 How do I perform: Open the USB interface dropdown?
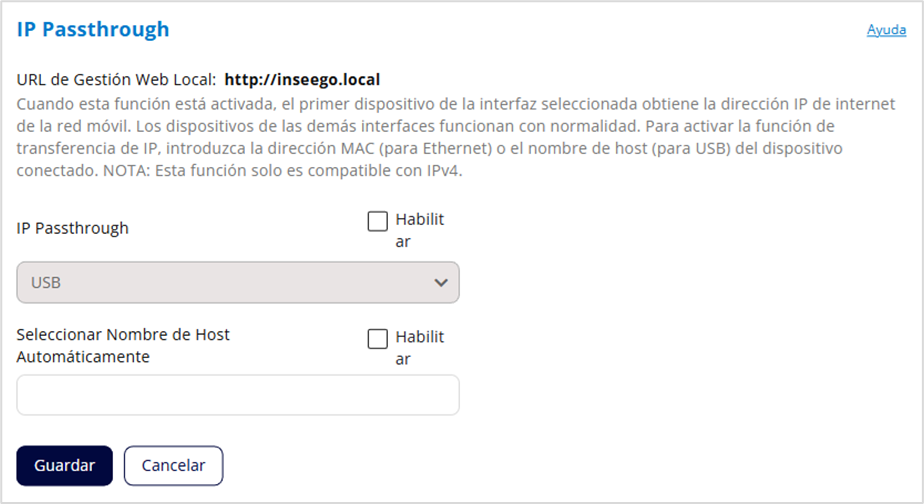[x=238, y=283]
